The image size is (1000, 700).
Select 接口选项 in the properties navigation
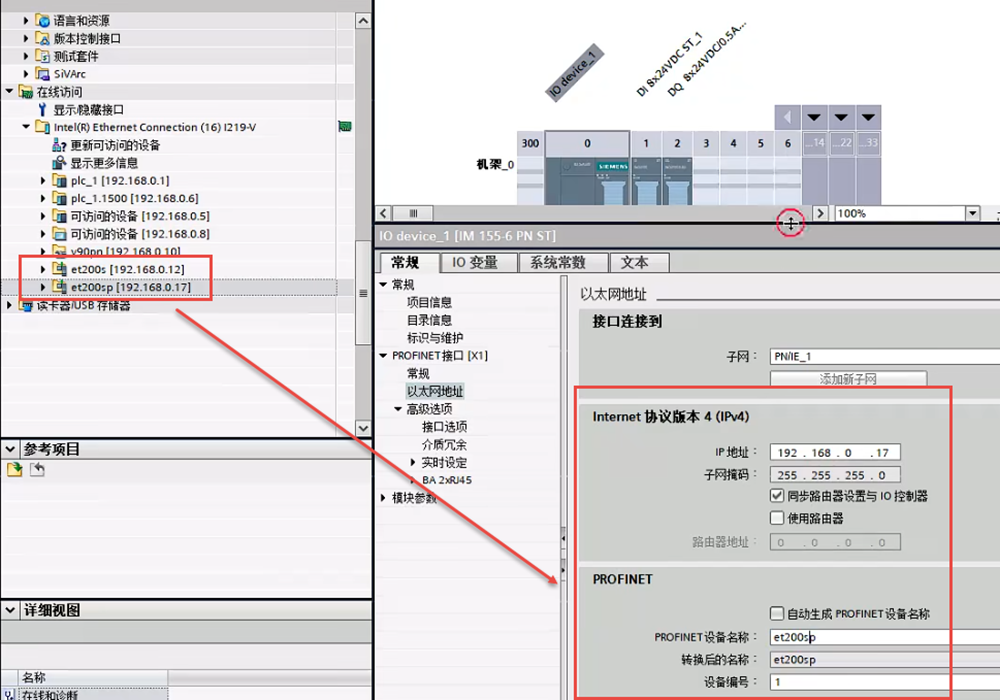(x=444, y=427)
